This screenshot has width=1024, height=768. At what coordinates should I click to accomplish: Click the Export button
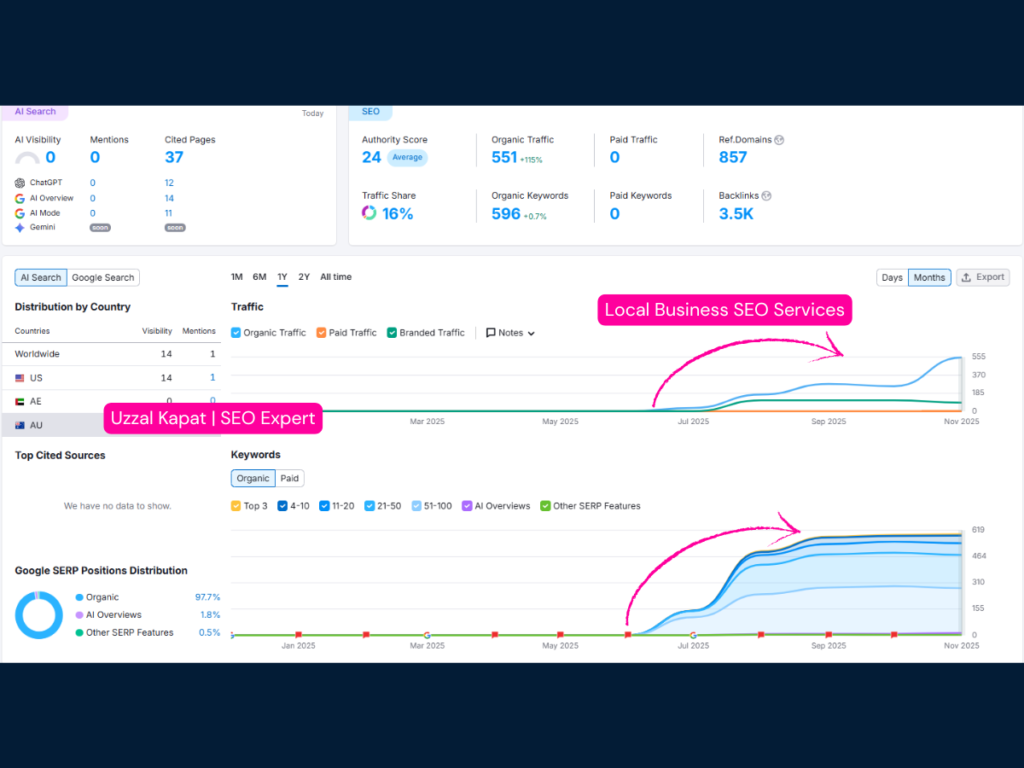click(x=982, y=278)
